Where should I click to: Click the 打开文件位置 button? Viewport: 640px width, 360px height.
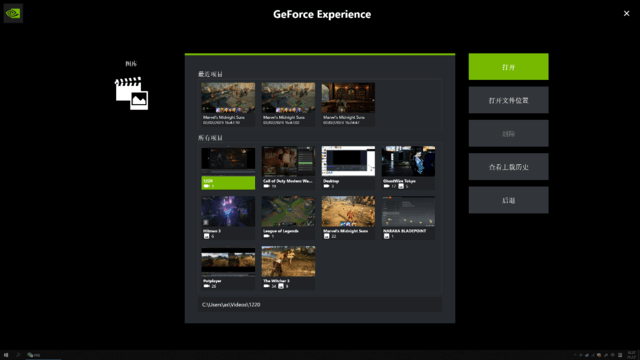pyautogui.click(x=509, y=100)
